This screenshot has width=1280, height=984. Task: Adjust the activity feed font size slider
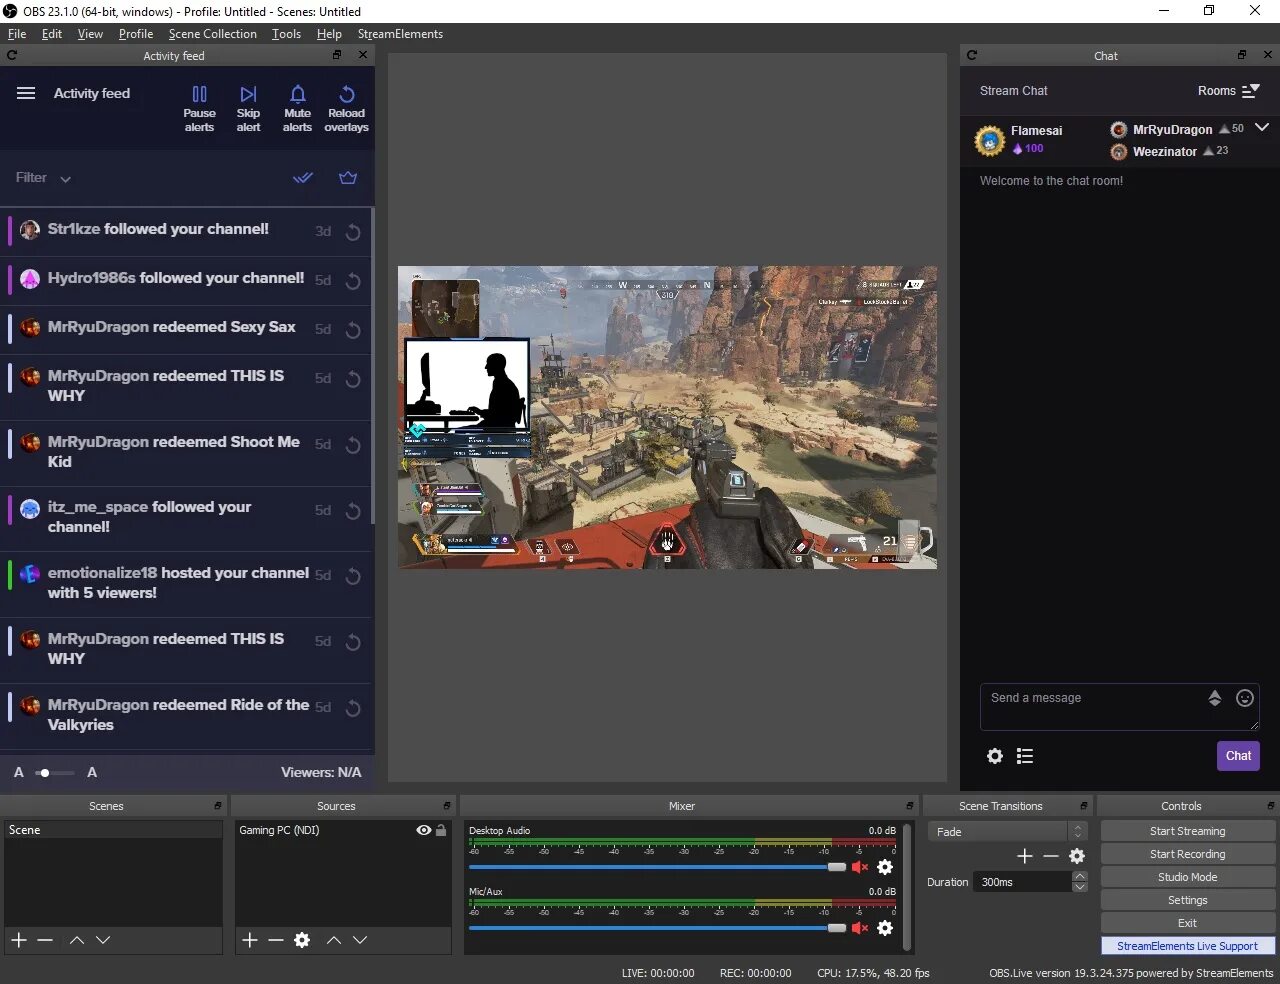(x=55, y=773)
